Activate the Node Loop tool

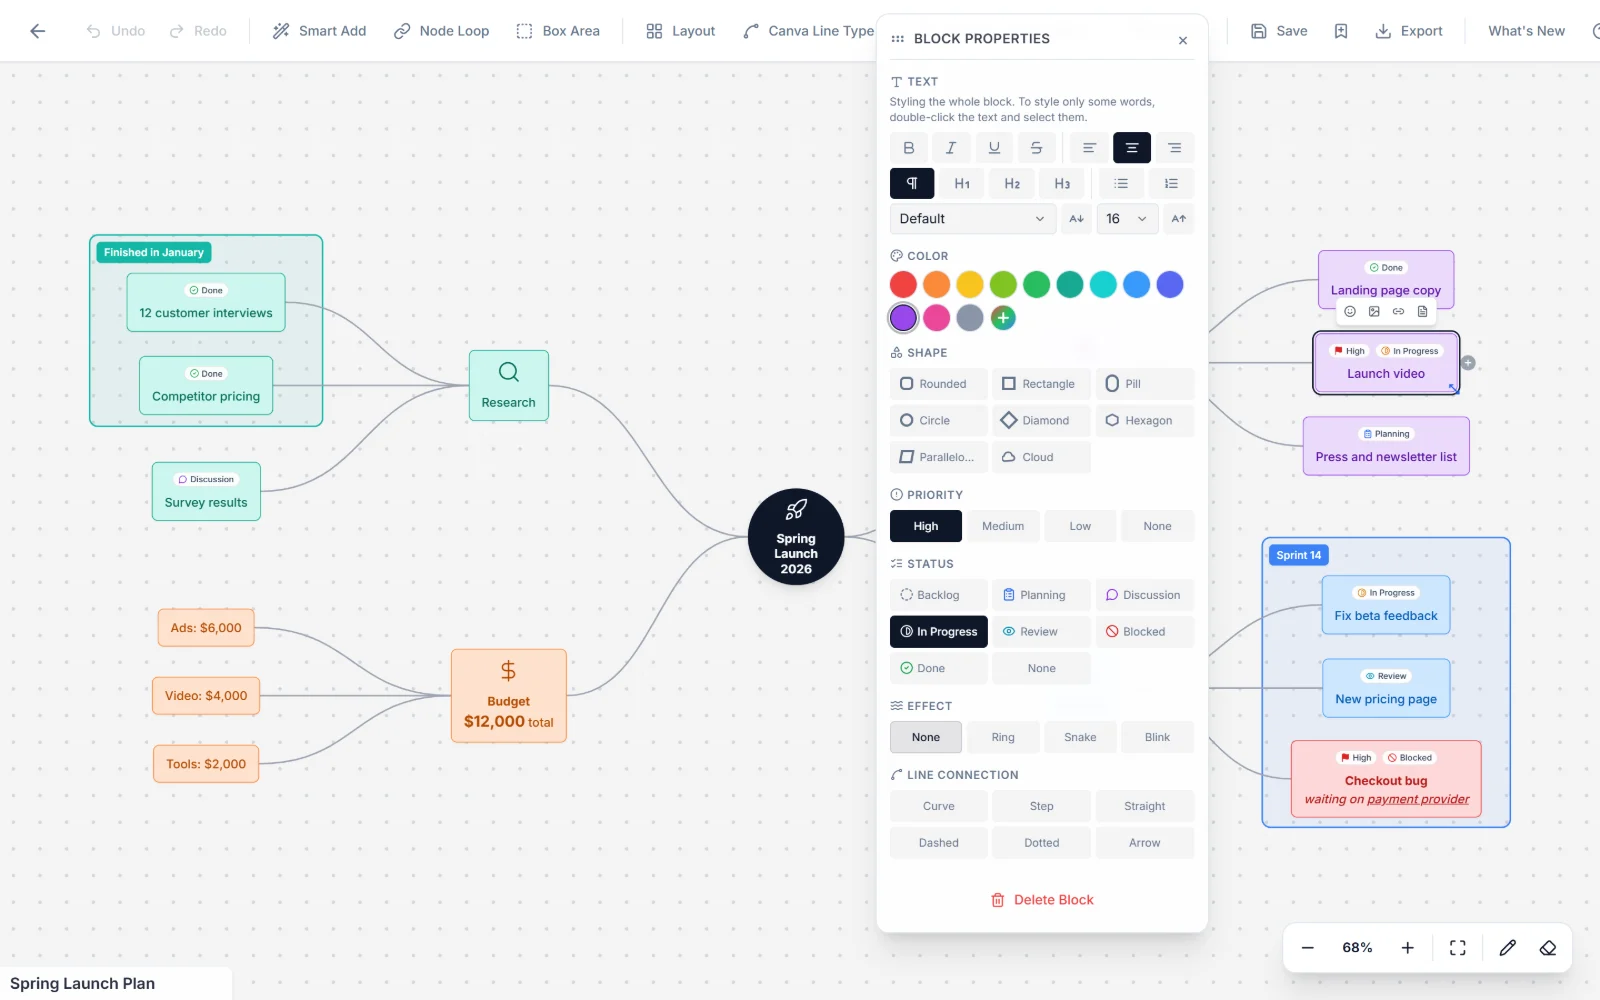pyautogui.click(x=441, y=31)
